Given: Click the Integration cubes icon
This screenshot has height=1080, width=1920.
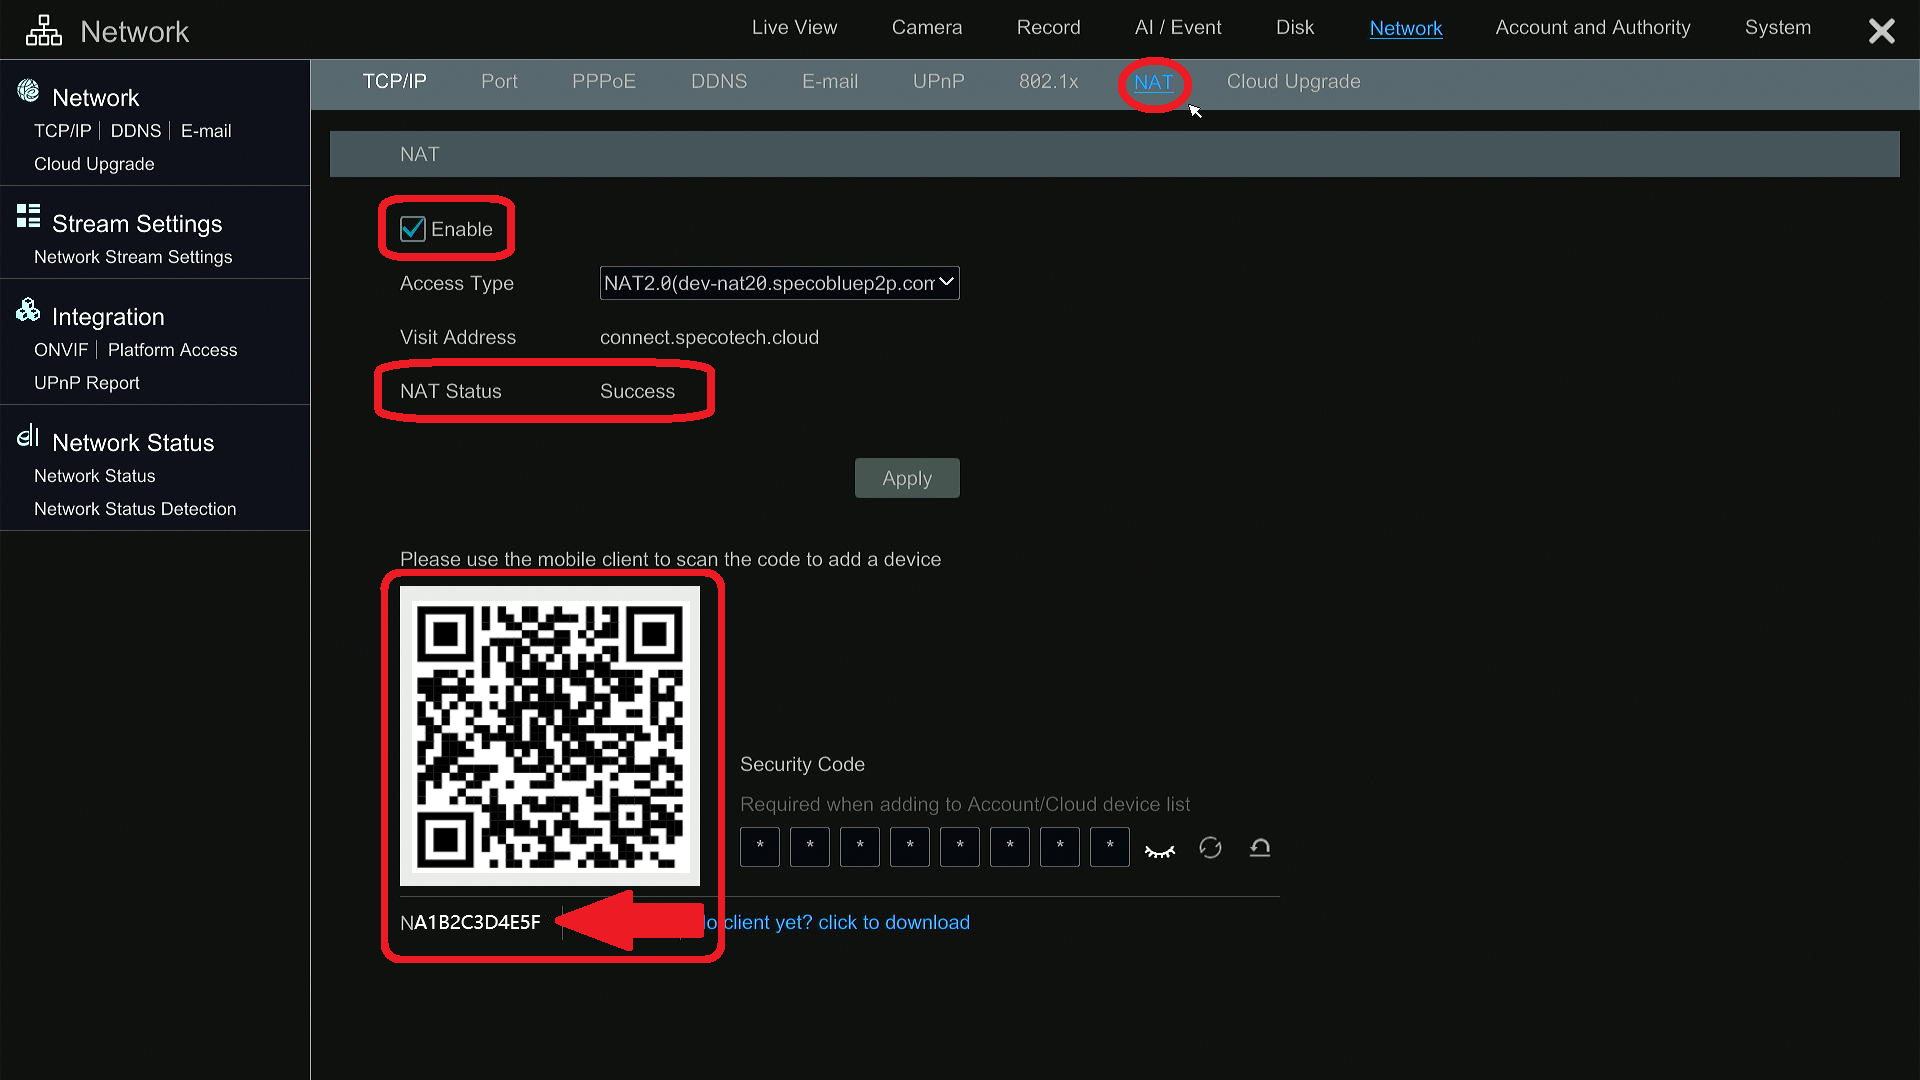Looking at the screenshot, I should tap(27, 310).
